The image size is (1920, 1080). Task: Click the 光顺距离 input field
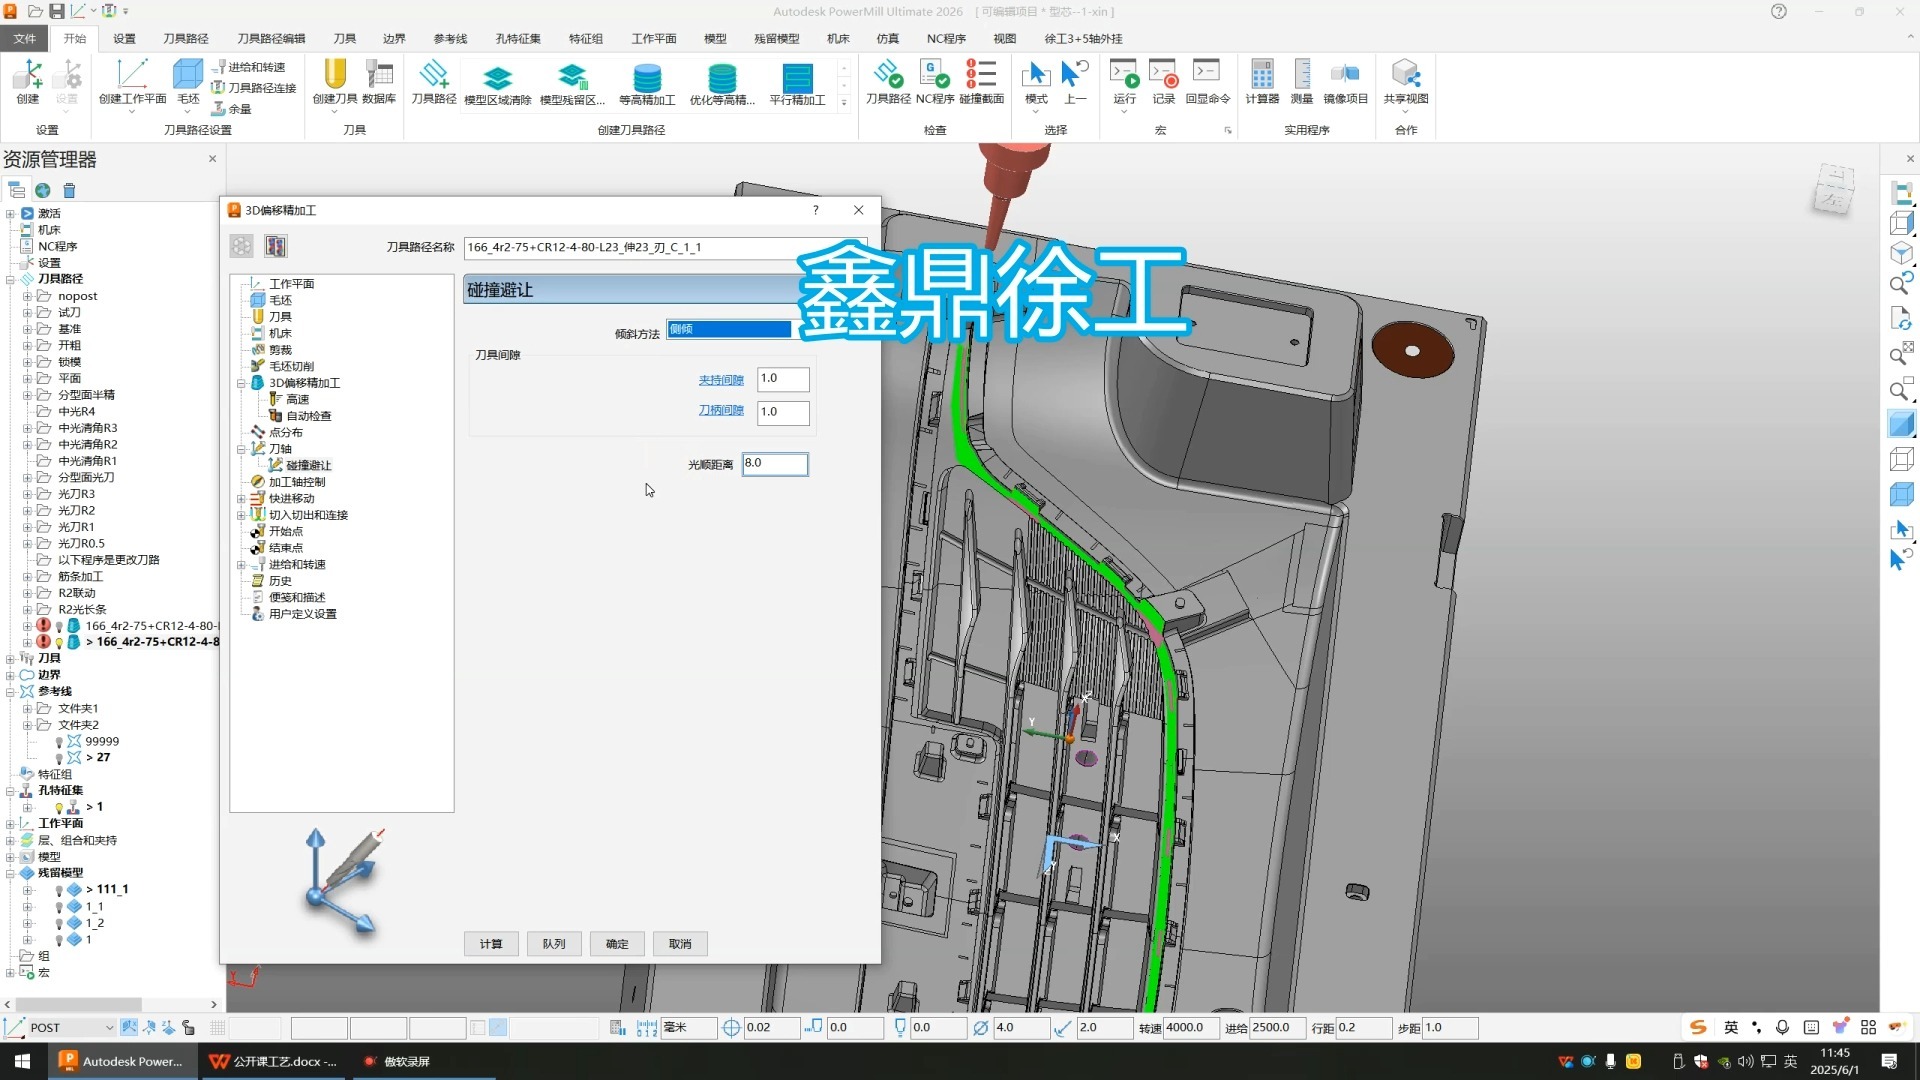(x=775, y=464)
